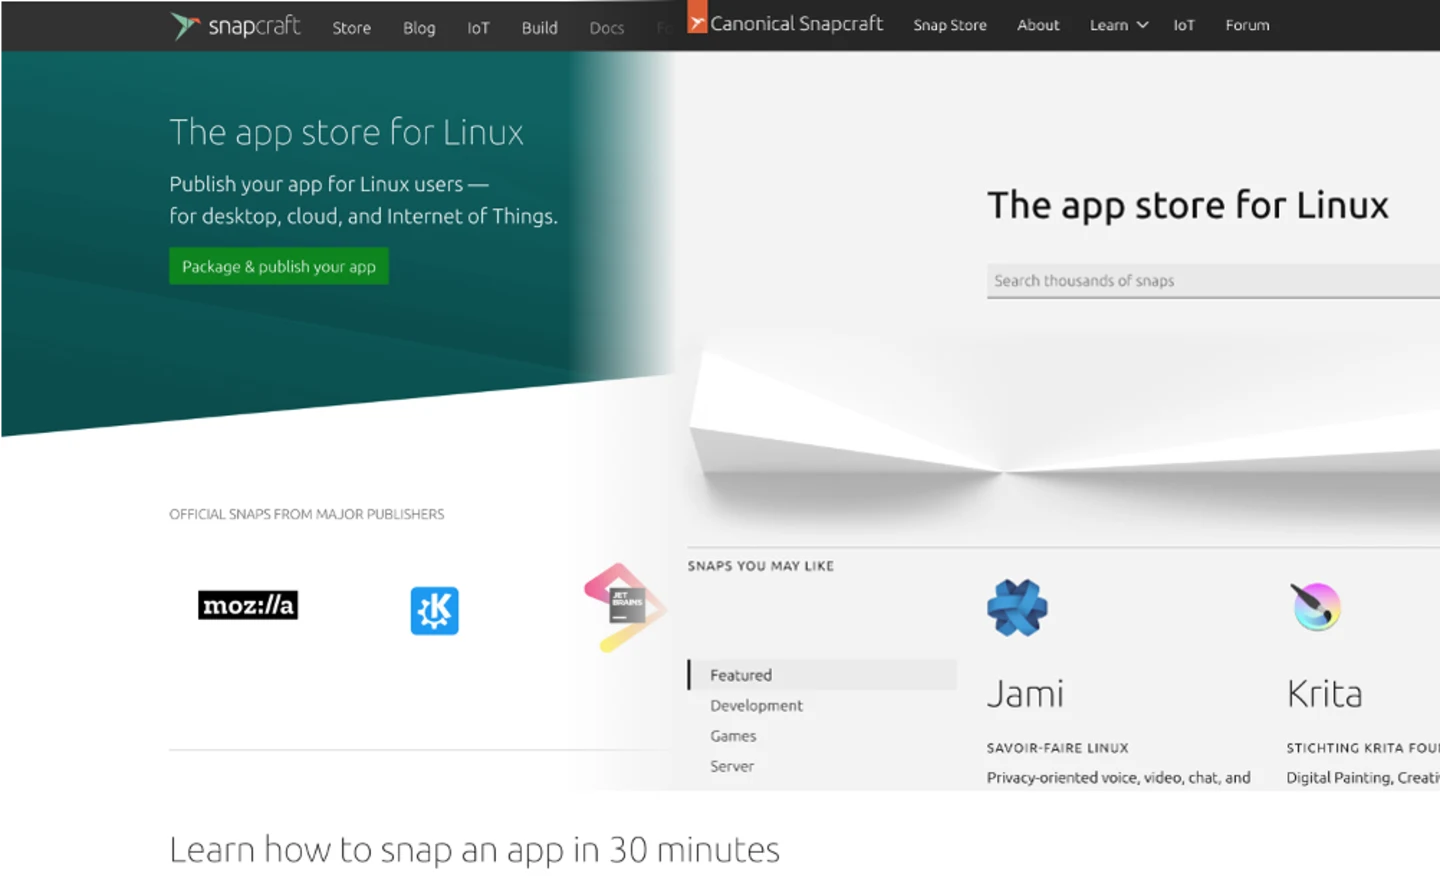Open the Mozilla publisher logo

248,605
